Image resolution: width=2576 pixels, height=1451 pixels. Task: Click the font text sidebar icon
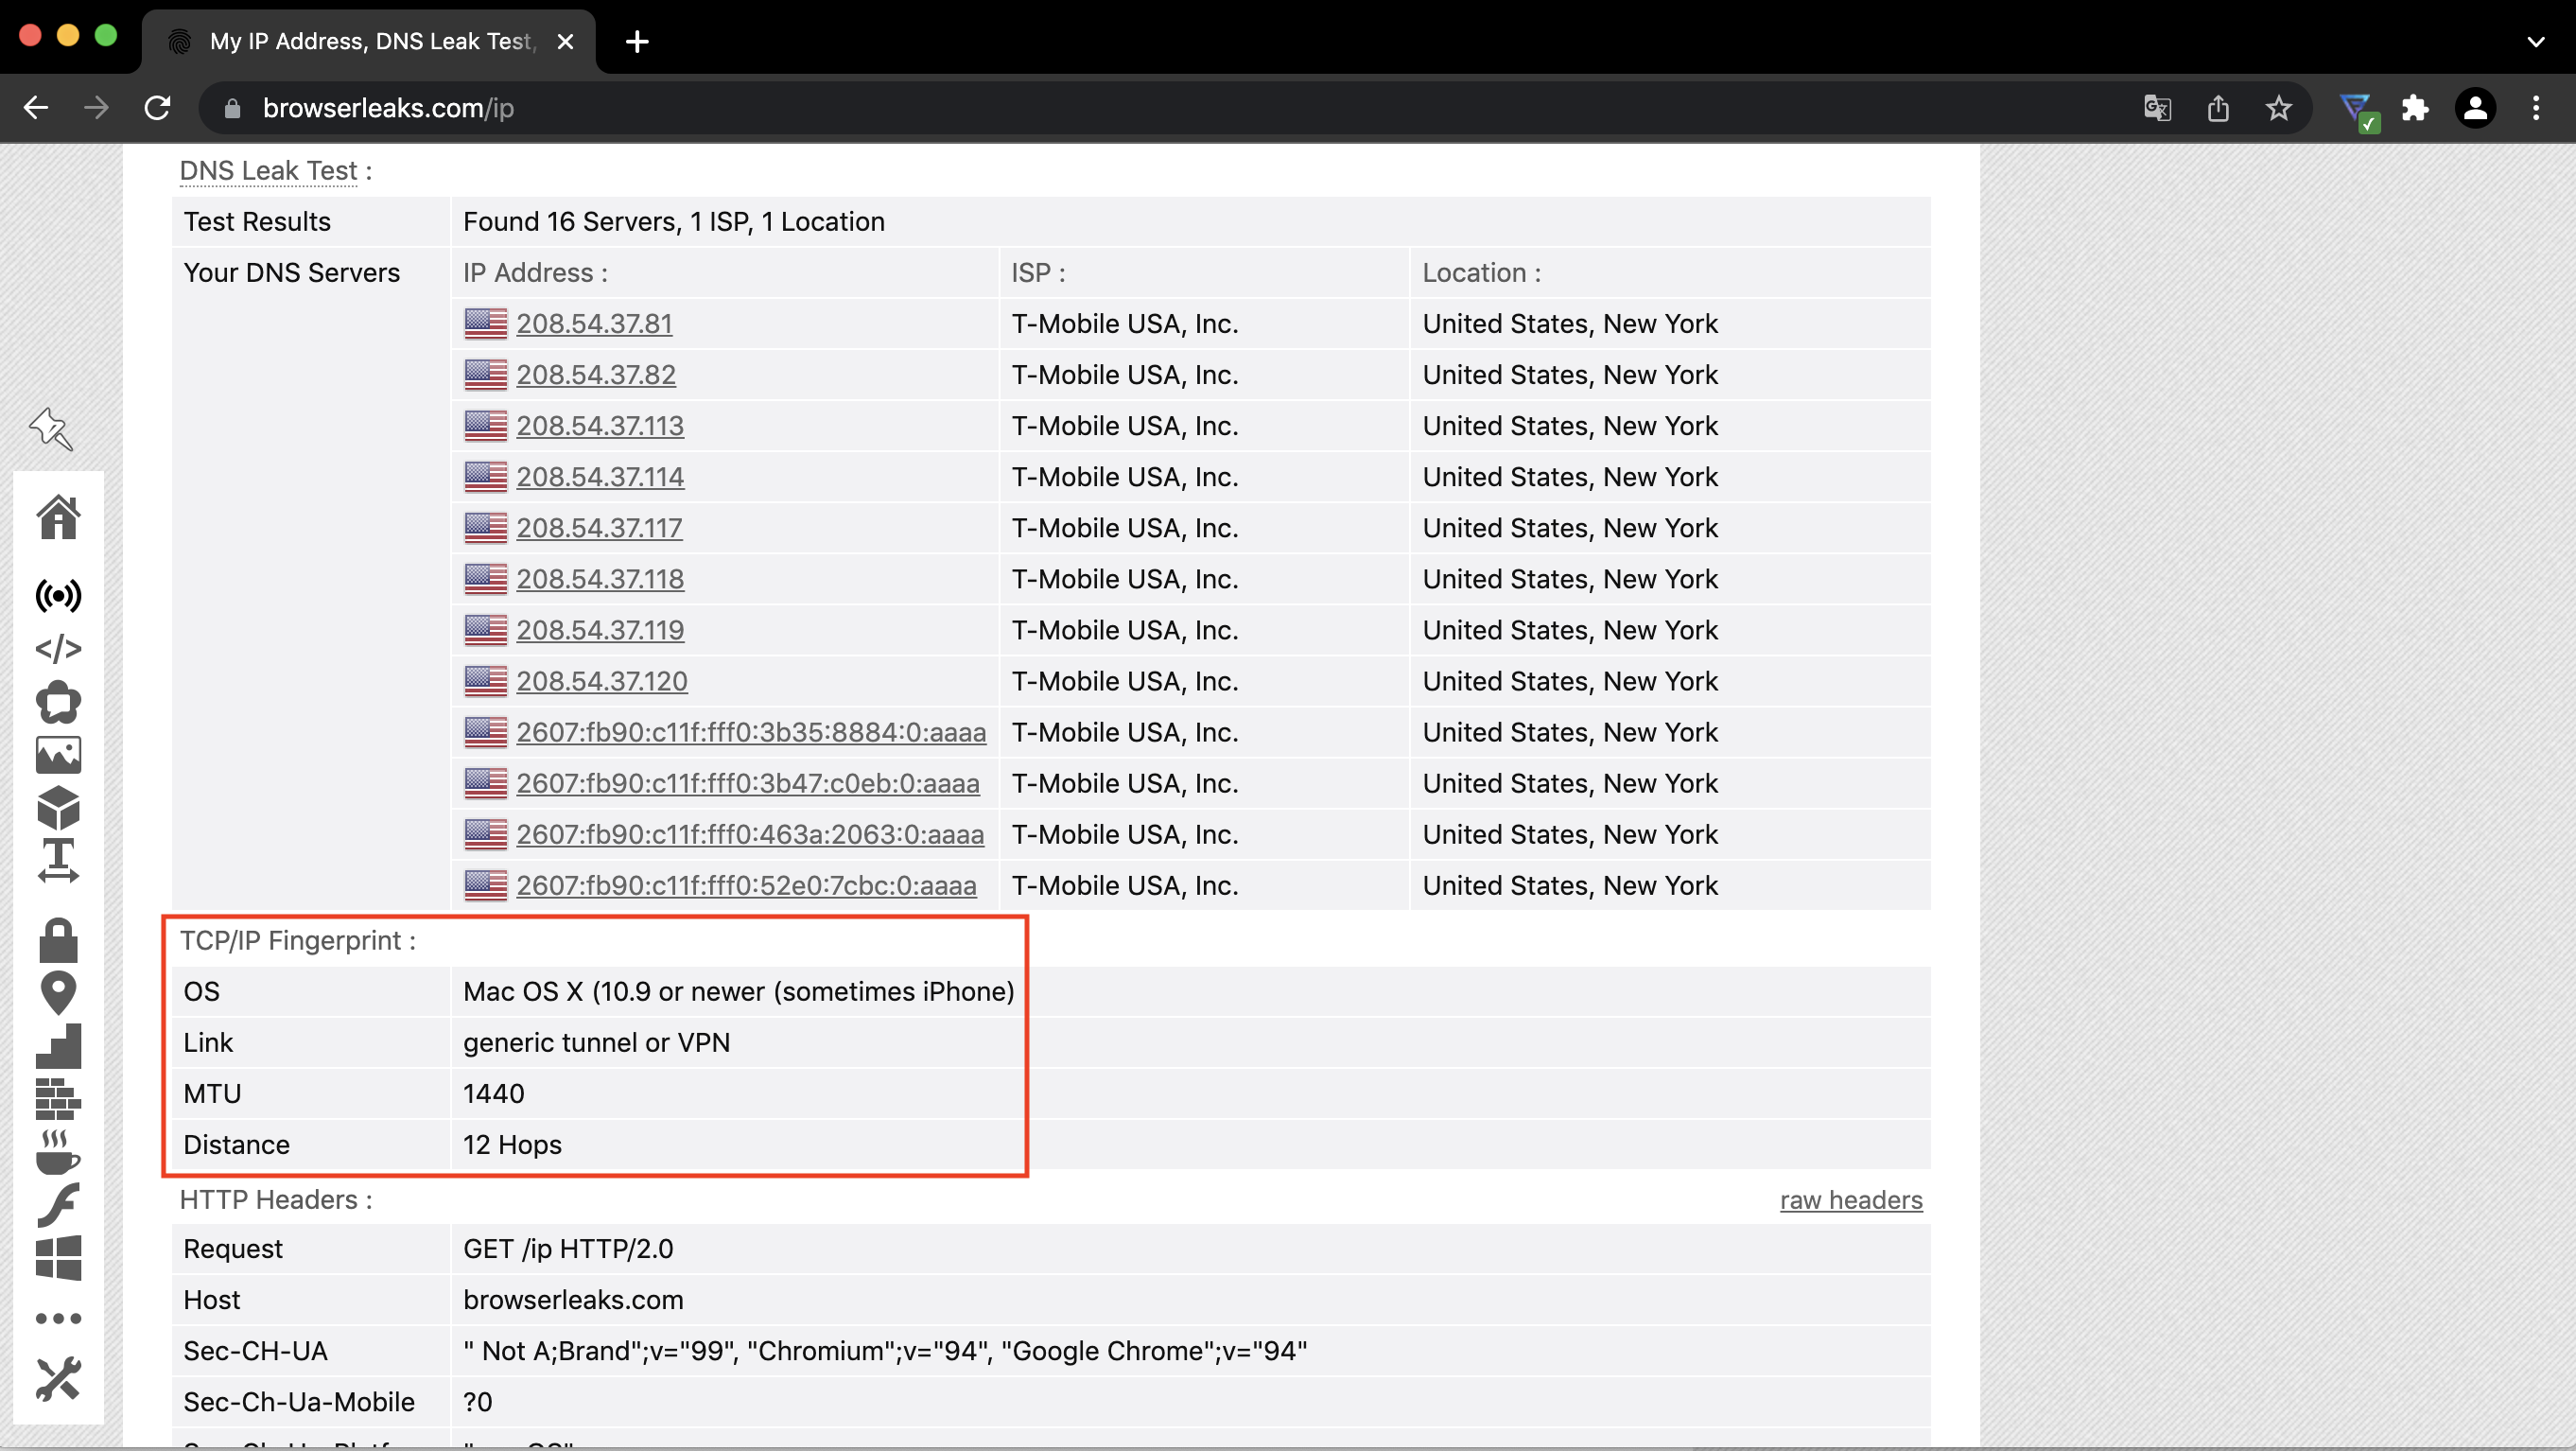(58, 861)
